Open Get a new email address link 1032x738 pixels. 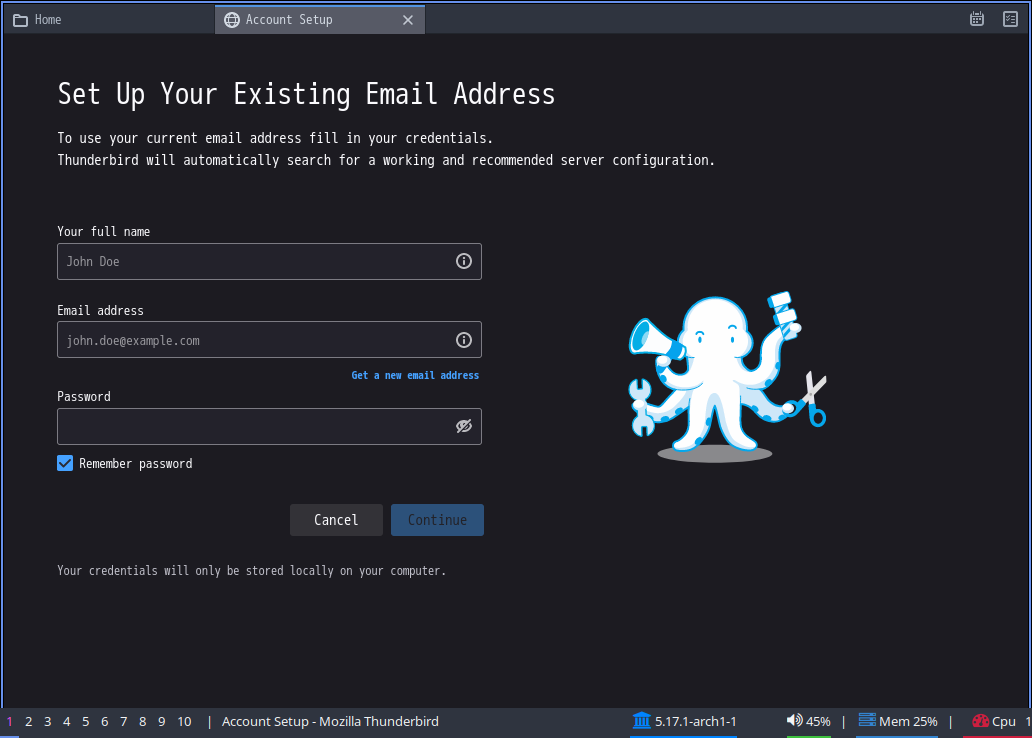pos(415,375)
